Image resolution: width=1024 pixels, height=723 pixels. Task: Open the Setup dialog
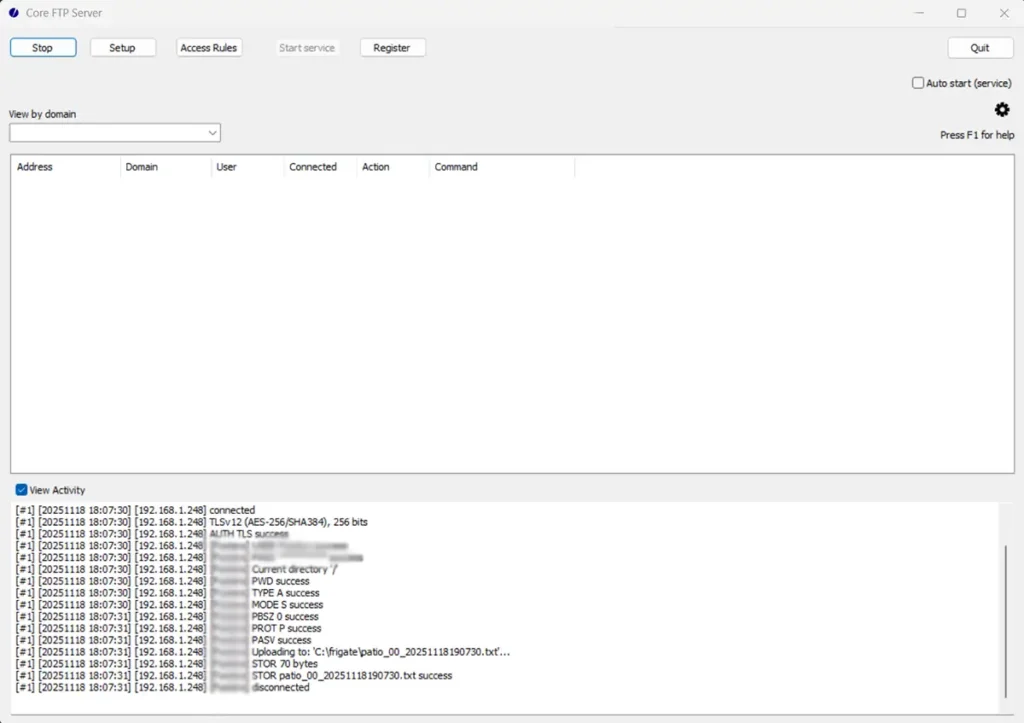click(122, 47)
